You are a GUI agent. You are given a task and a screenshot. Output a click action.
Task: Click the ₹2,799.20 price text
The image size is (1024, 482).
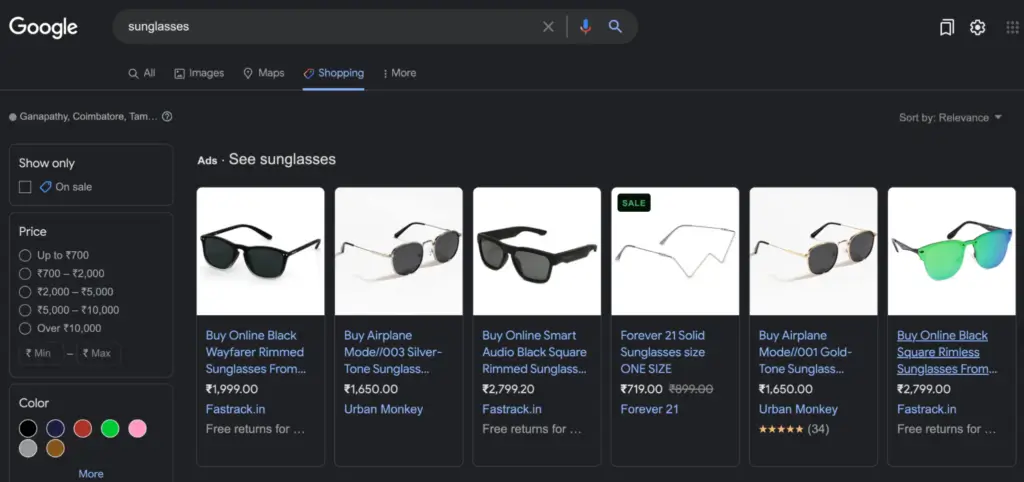coord(508,390)
